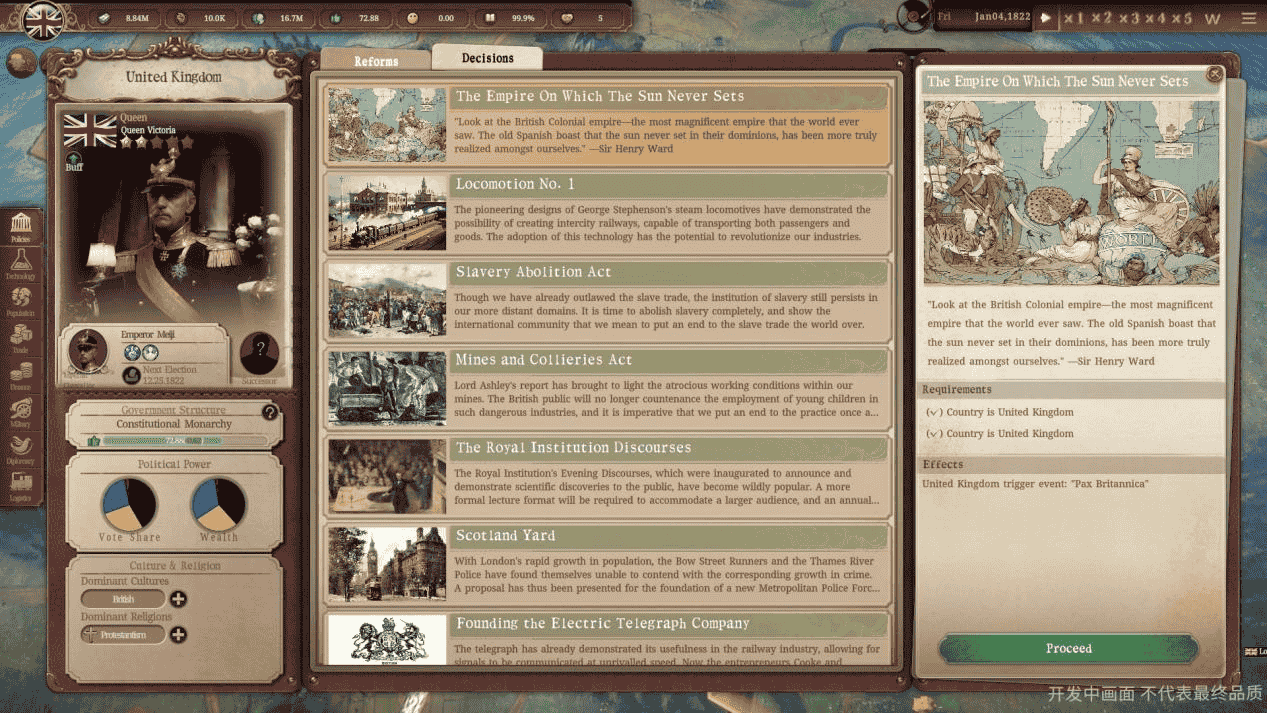Image resolution: width=1267 pixels, height=713 pixels.
Task: Open the Trade sidebar panel
Action: coord(20,337)
